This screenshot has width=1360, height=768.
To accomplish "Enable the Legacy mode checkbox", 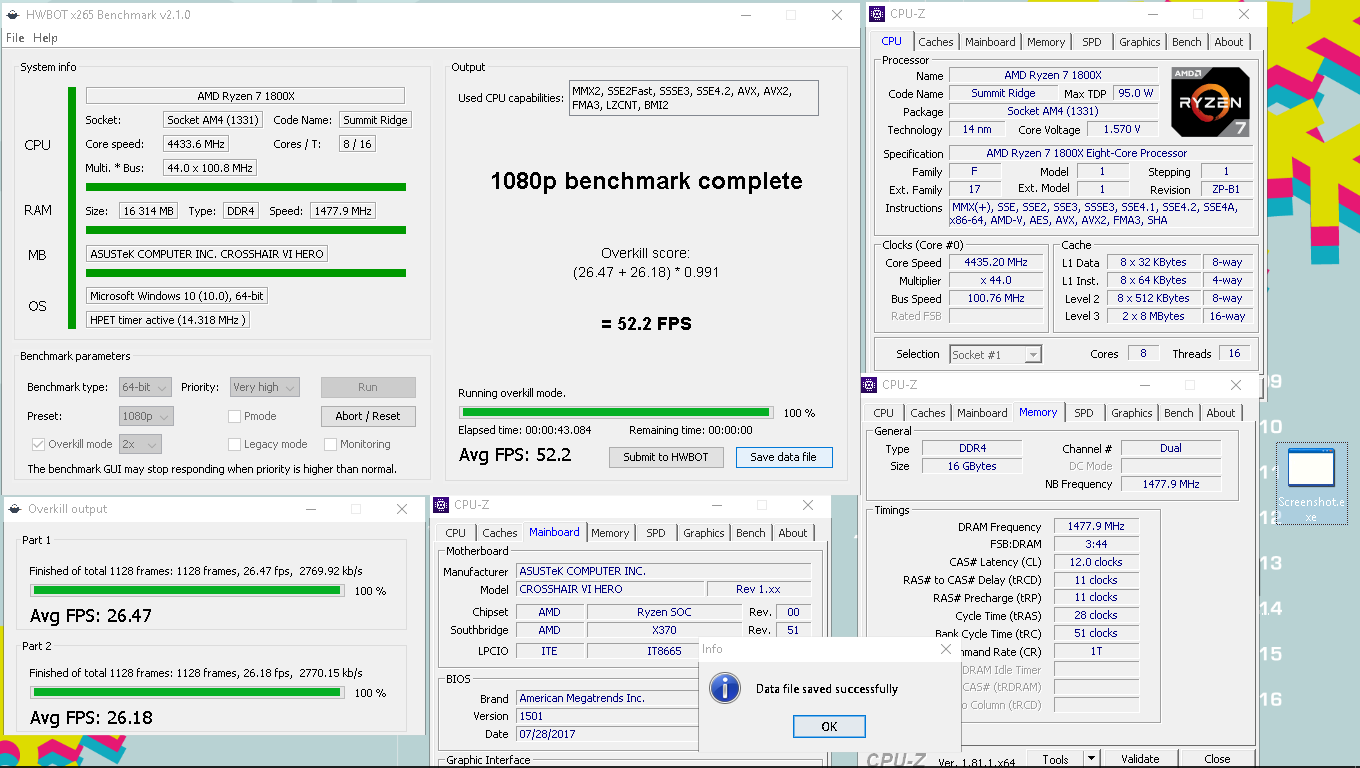I will point(234,444).
